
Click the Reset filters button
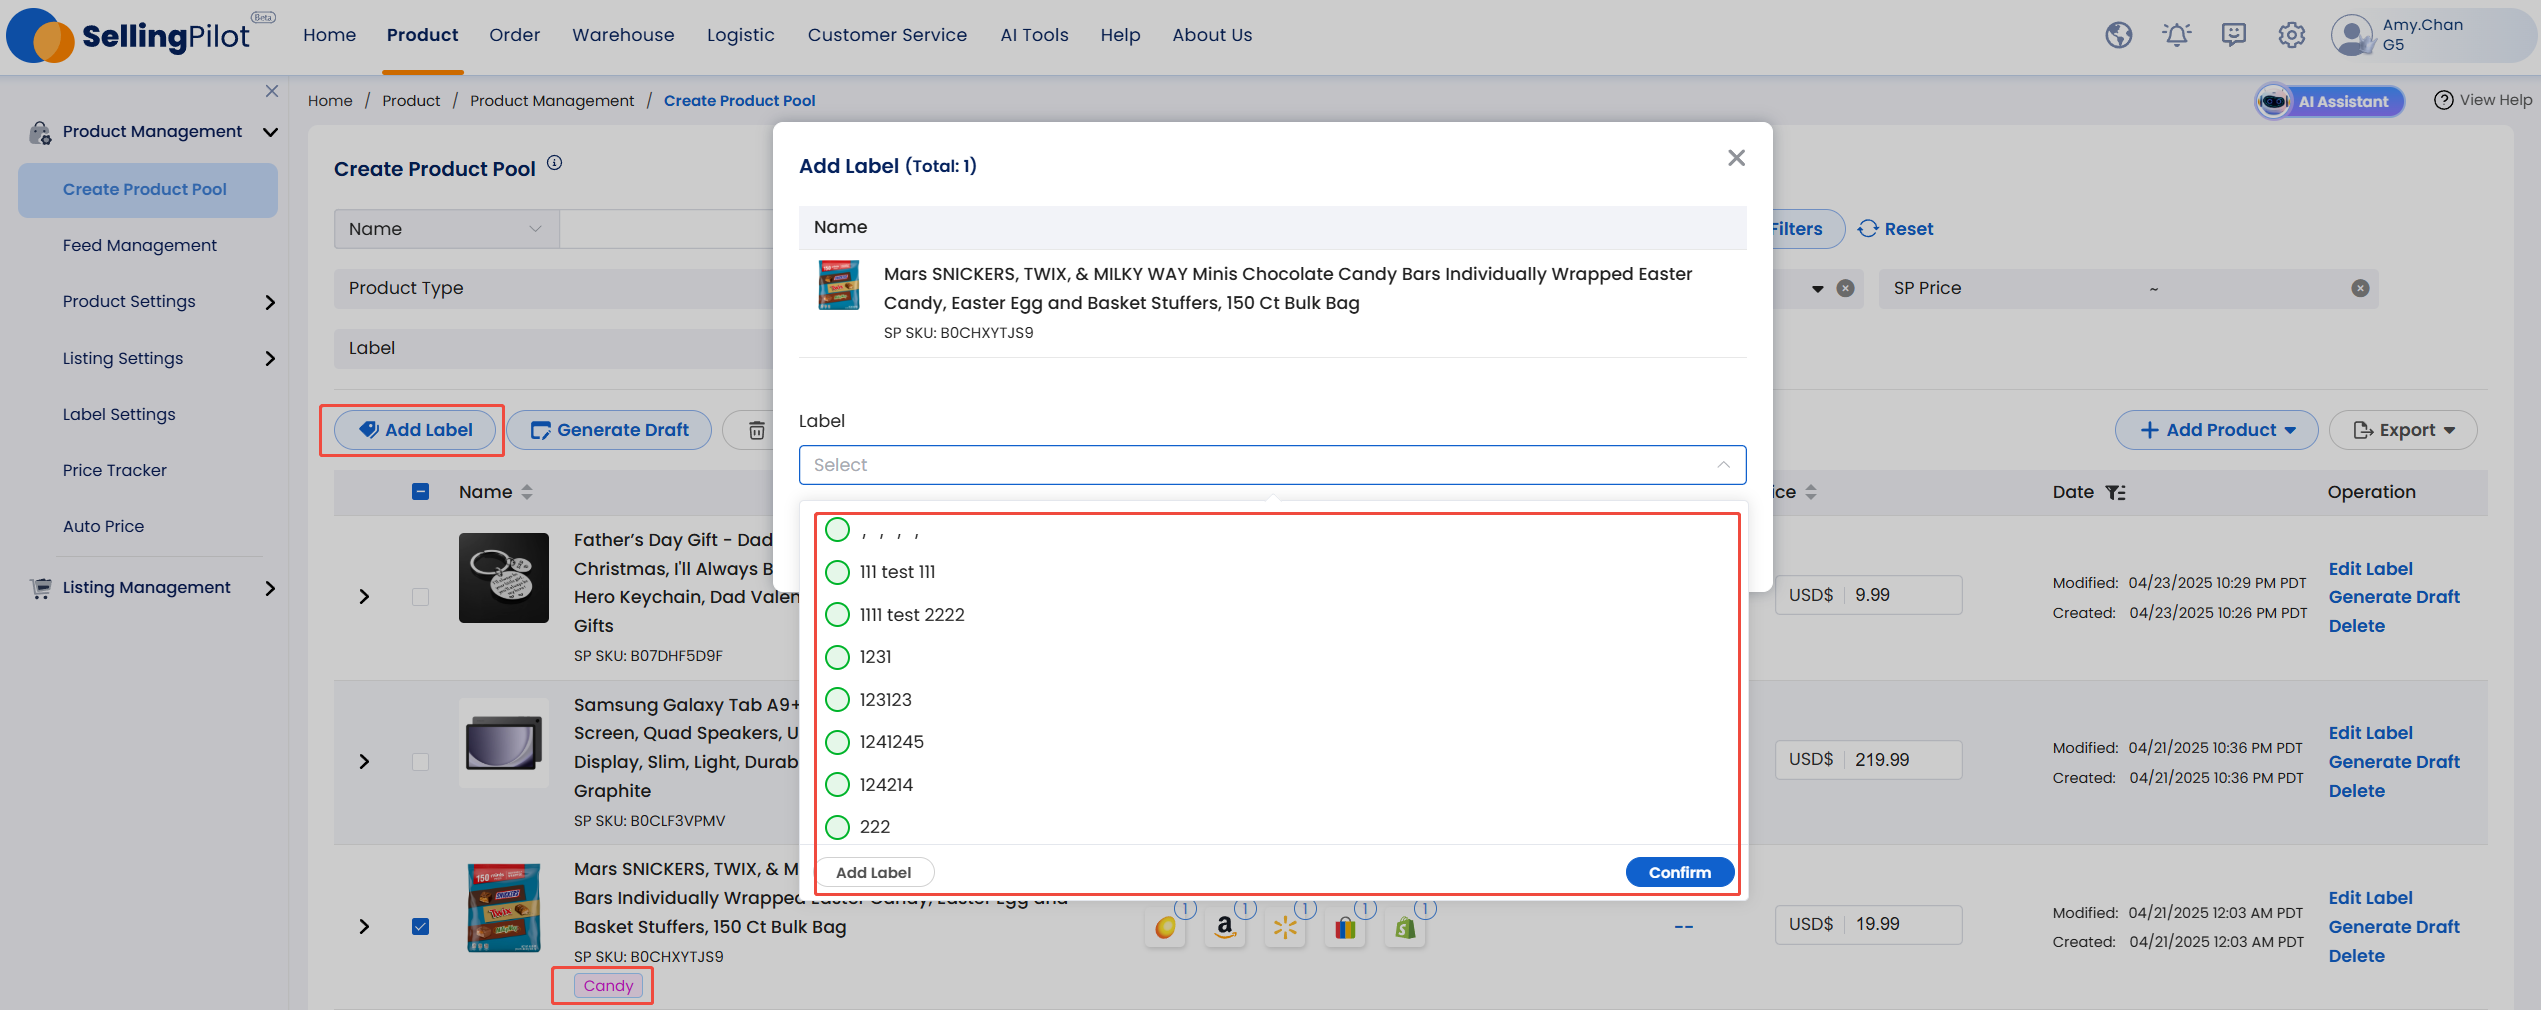click(x=1895, y=229)
